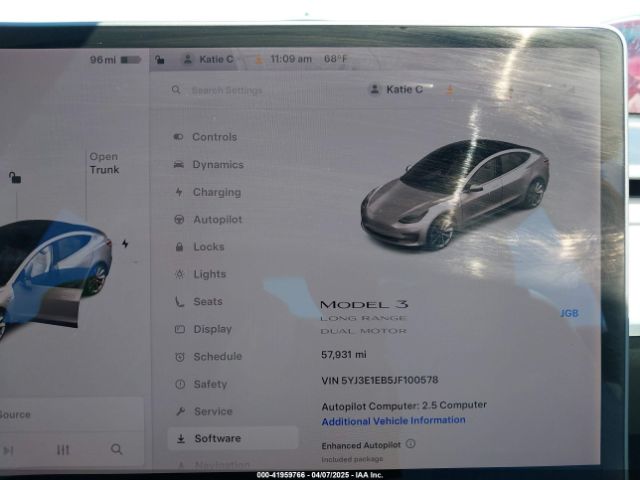Open the Locks settings section
This screenshot has height=480, width=640.
[x=208, y=247]
